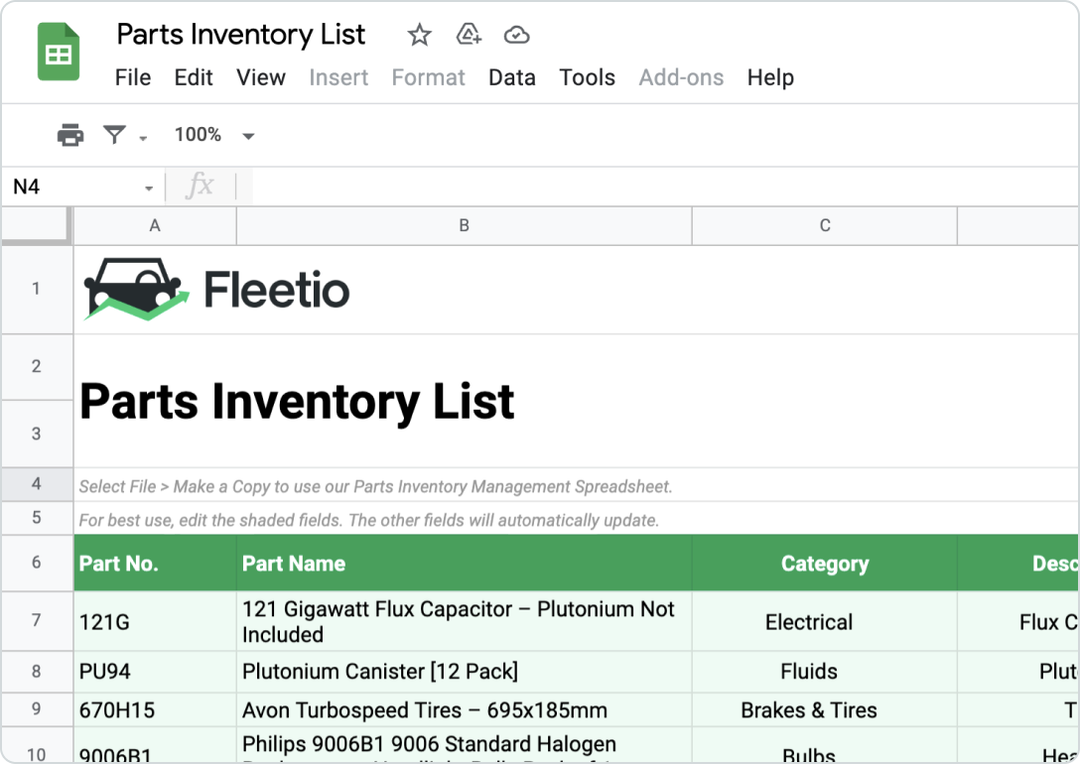Image resolution: width=1080 pixels, height=764 pixels.
Task: Click Avon Turbospeed Tires cell
Action: (464, 710)
